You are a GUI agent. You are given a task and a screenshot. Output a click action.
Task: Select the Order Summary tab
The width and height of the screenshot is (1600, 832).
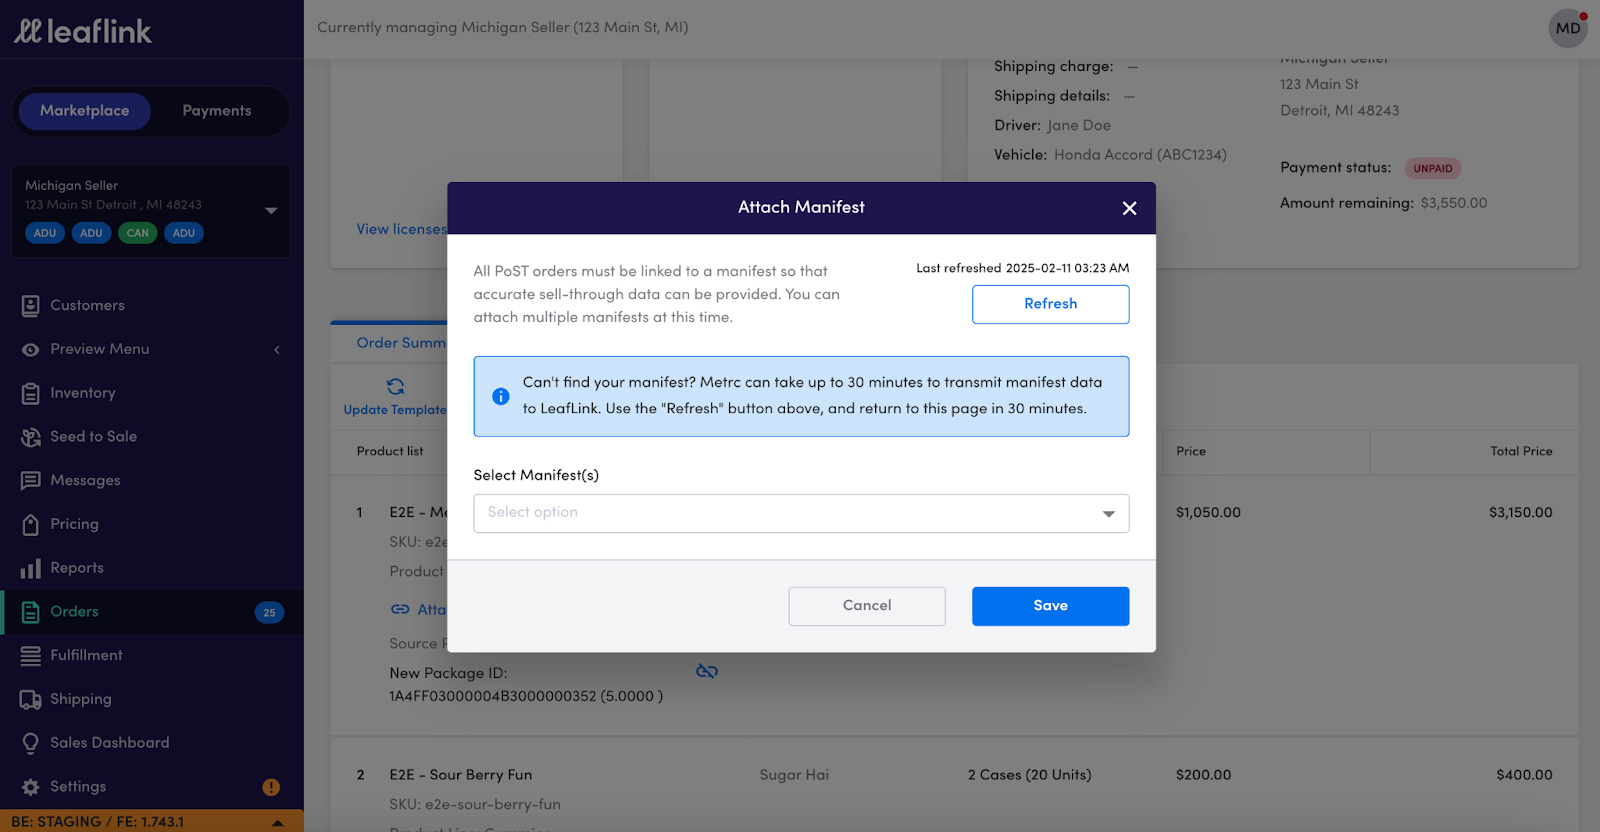[401, 343]
